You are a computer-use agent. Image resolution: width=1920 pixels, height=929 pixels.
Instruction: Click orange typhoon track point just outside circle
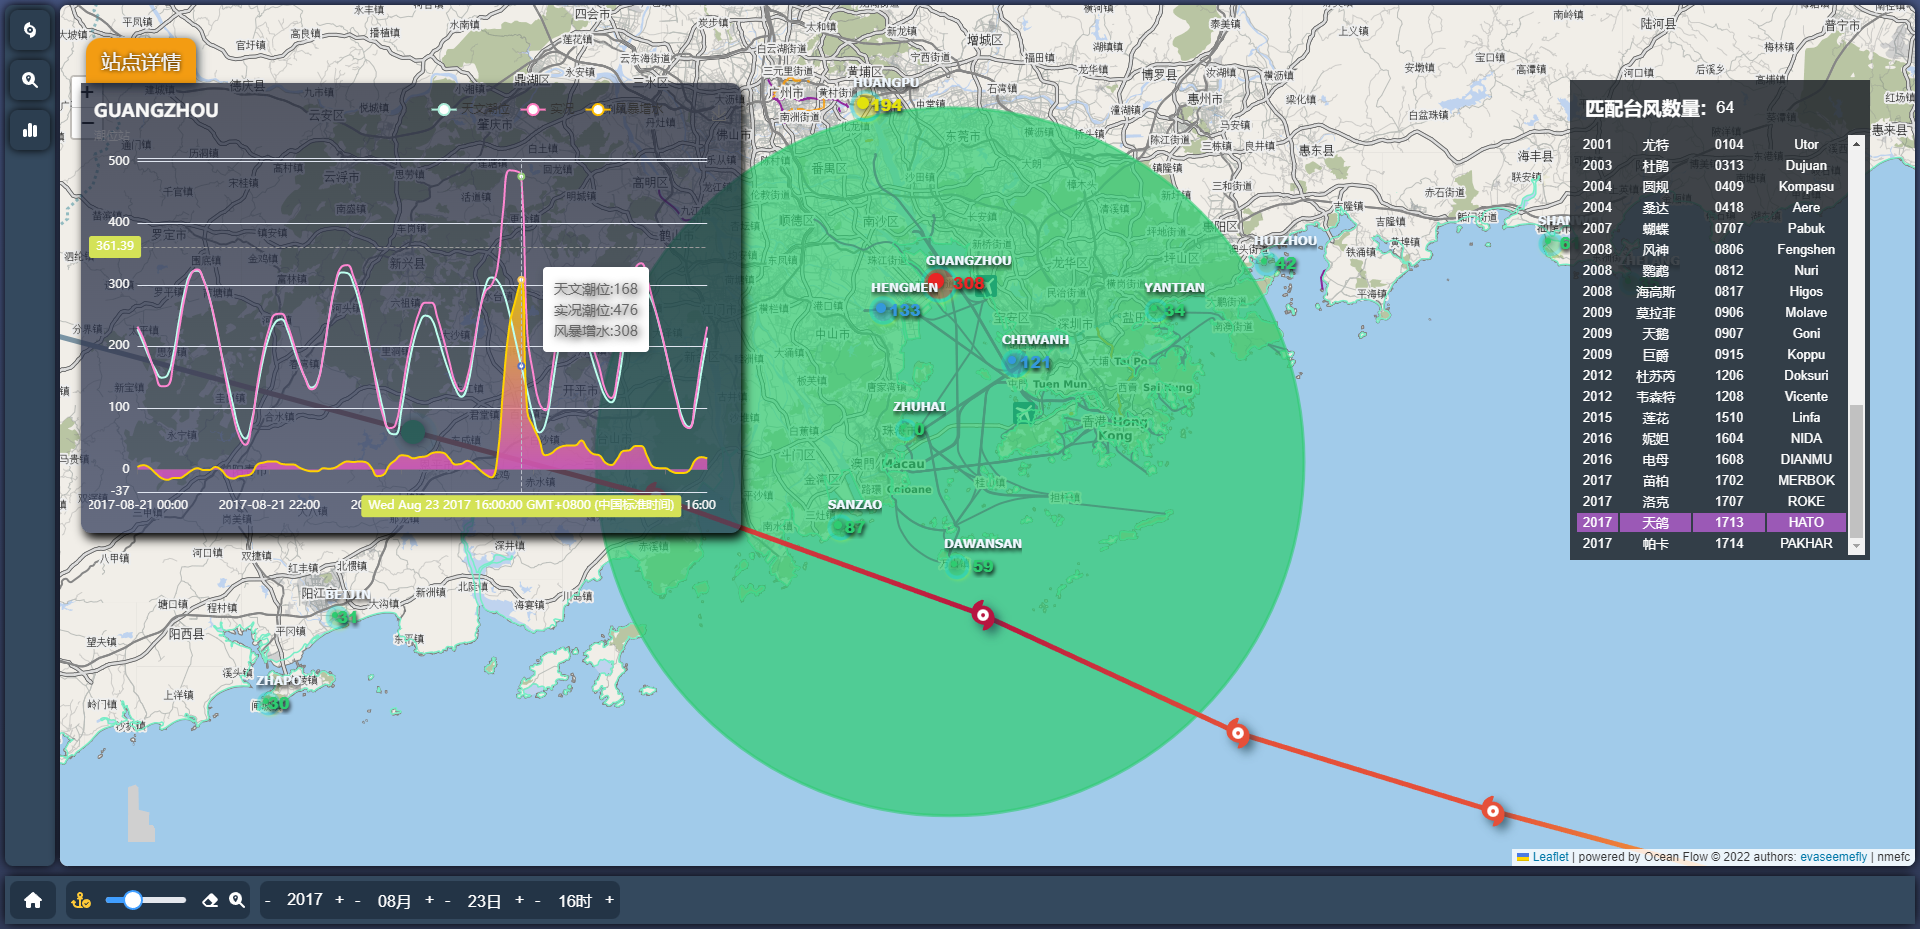coord(1238,734)
